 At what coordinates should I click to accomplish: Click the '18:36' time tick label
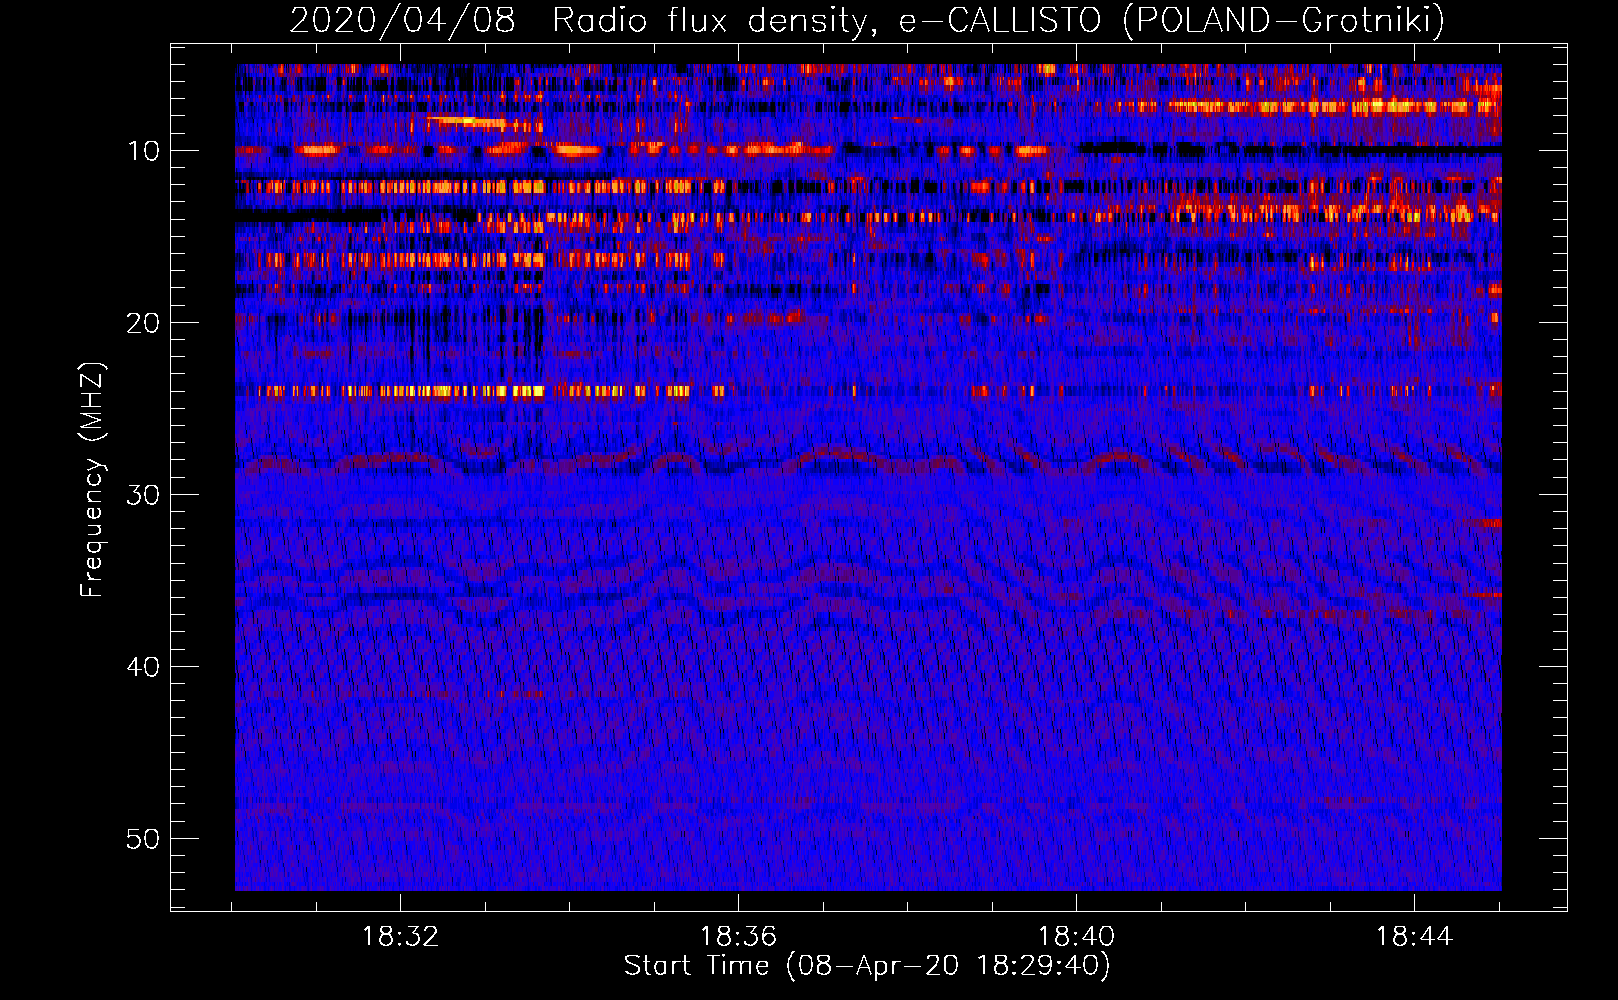(x=738, y=937)
